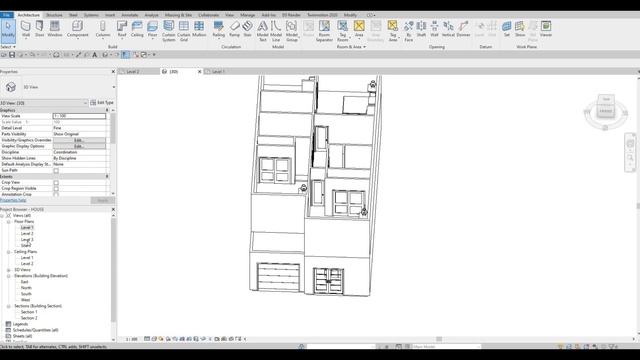This screenshot has height=360, width=640.
Task: Select the Model Text tool
Action: point(262,31)
